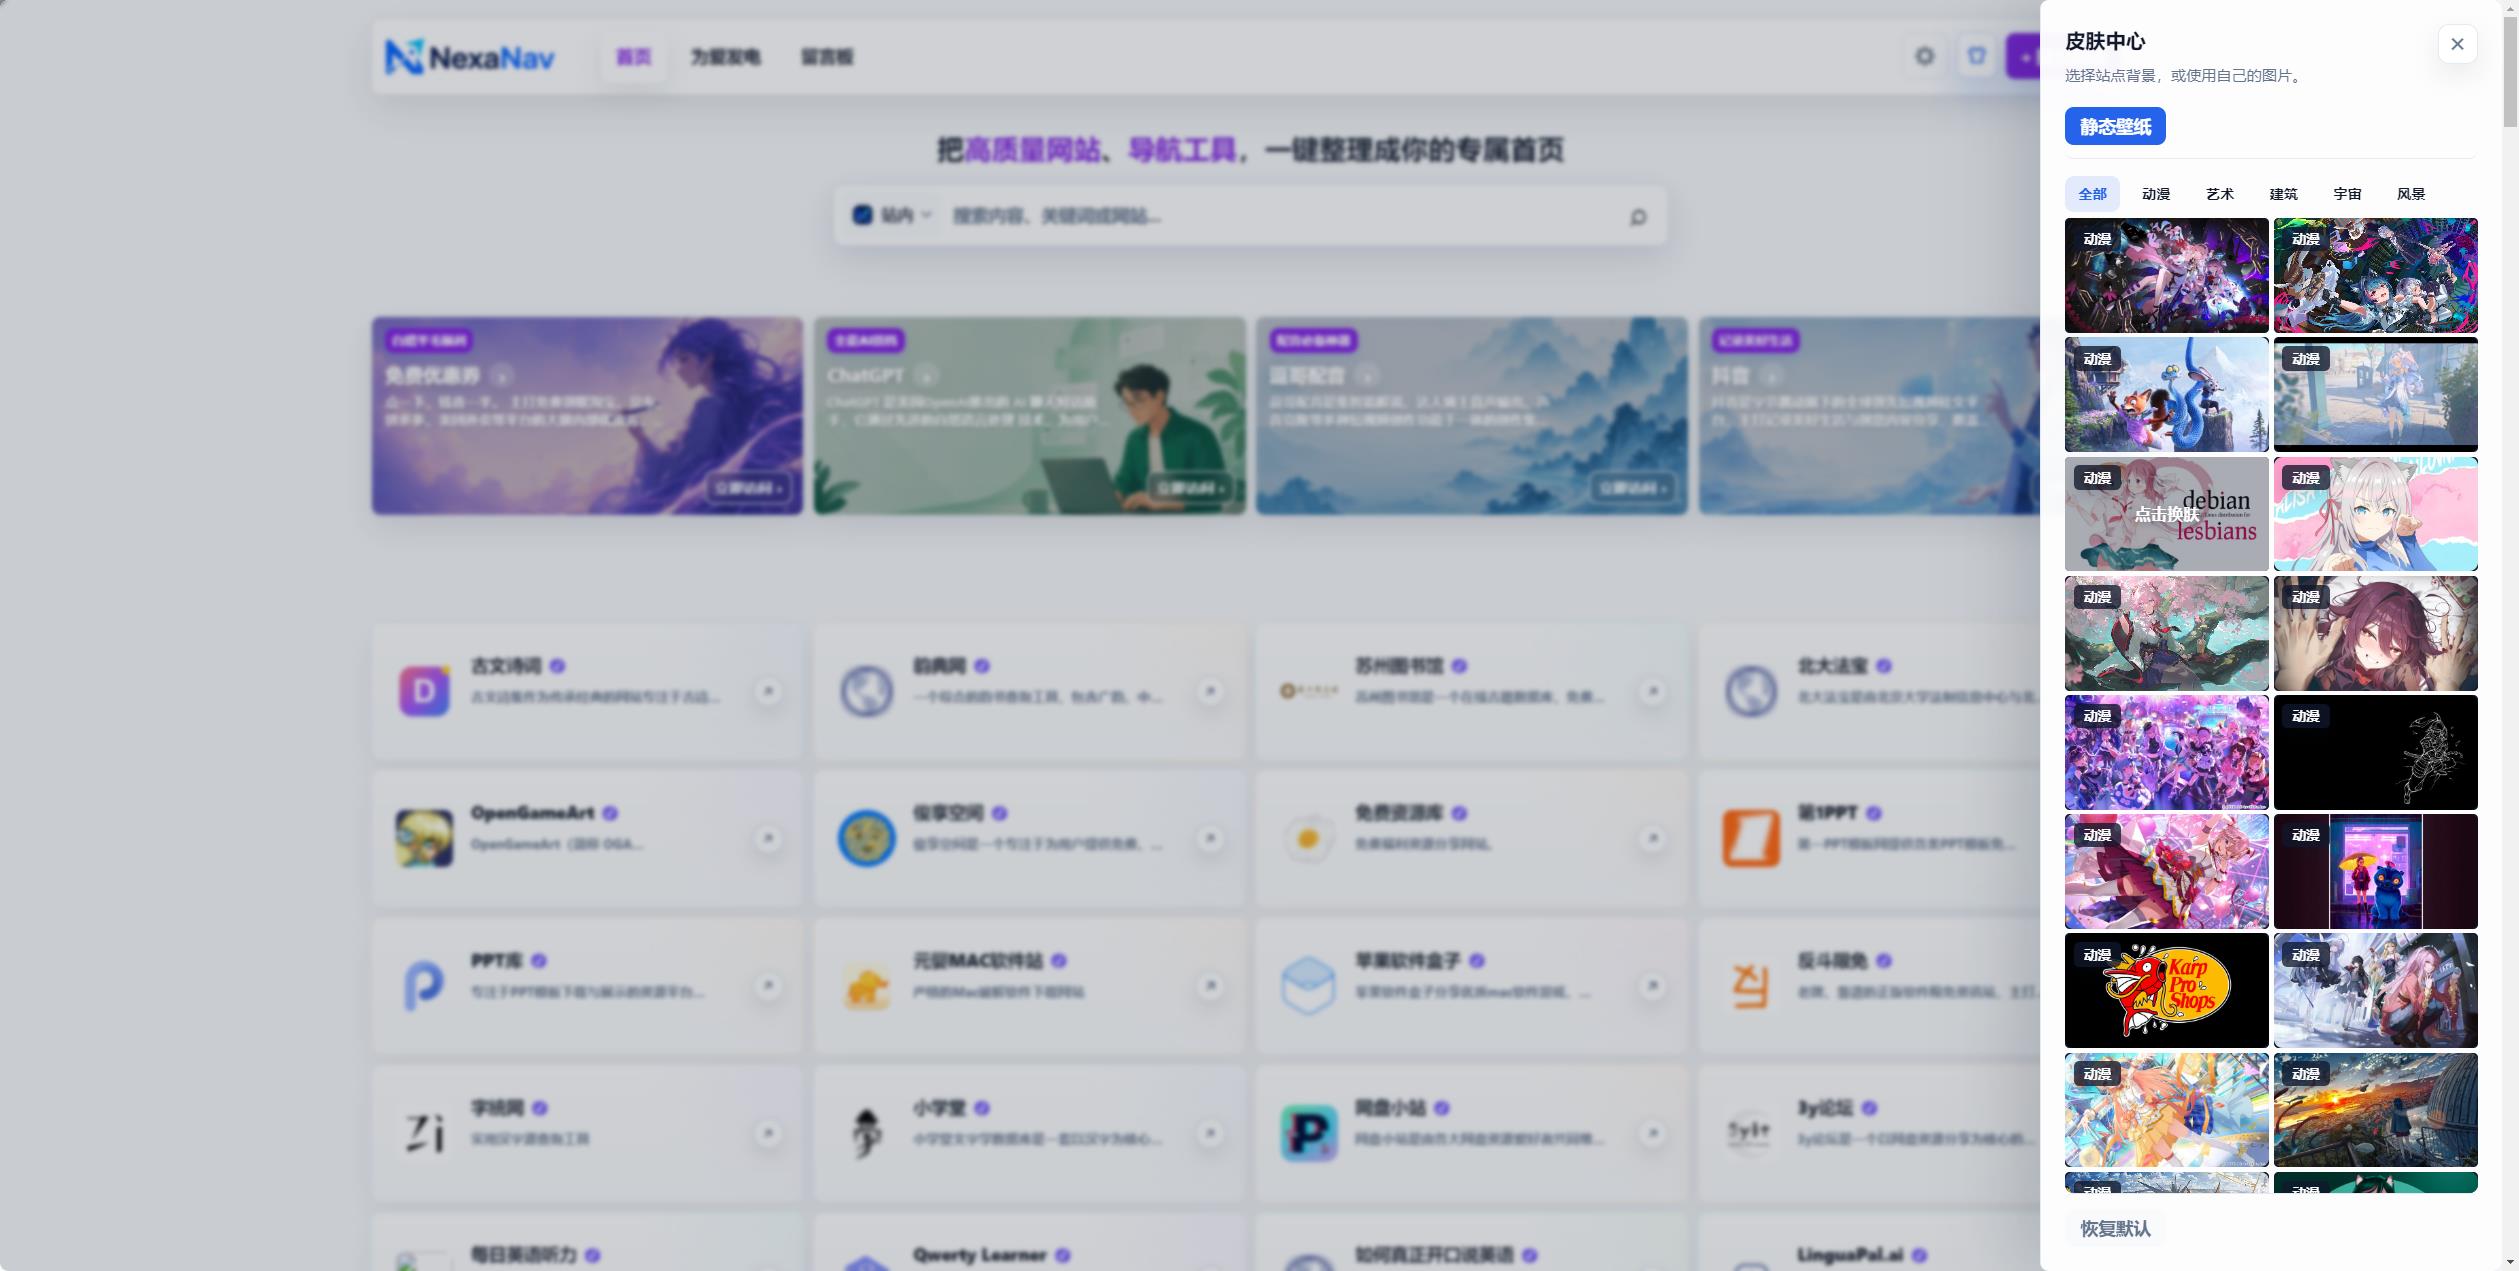The width and height of the screenshot is (2519, 1271).
Task: Apply the street scene blue-haired girl wallpaper
Action: click(x=2376, y=394)
